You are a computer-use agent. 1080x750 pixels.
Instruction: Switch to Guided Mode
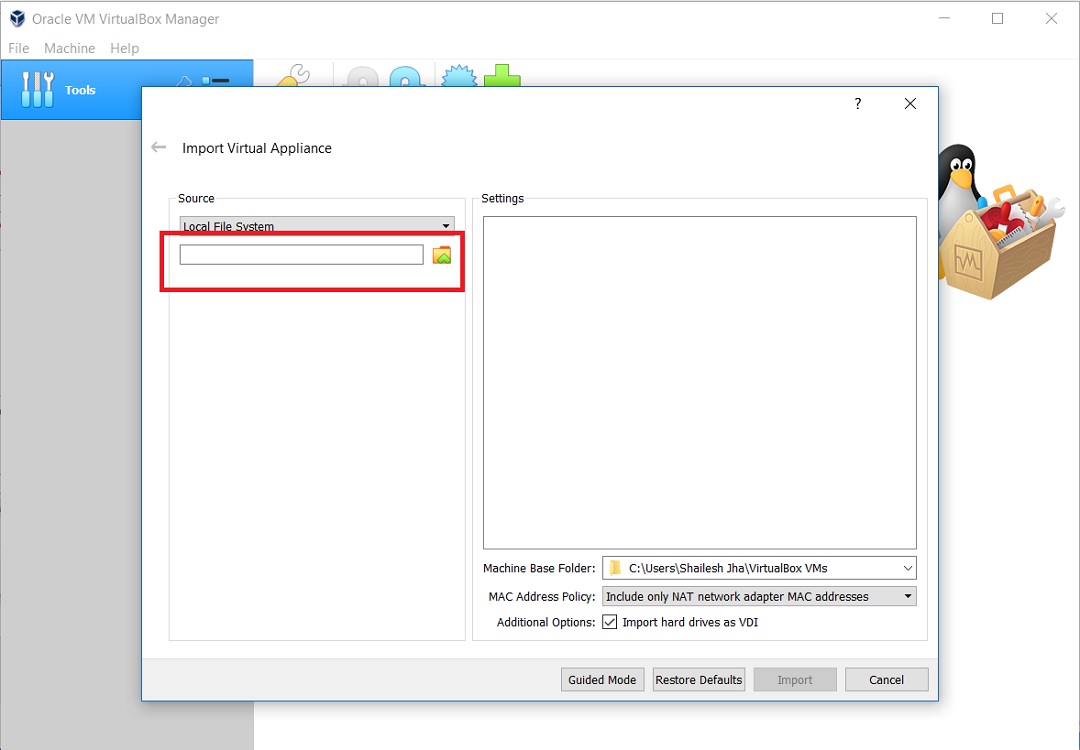click(603, 680)
